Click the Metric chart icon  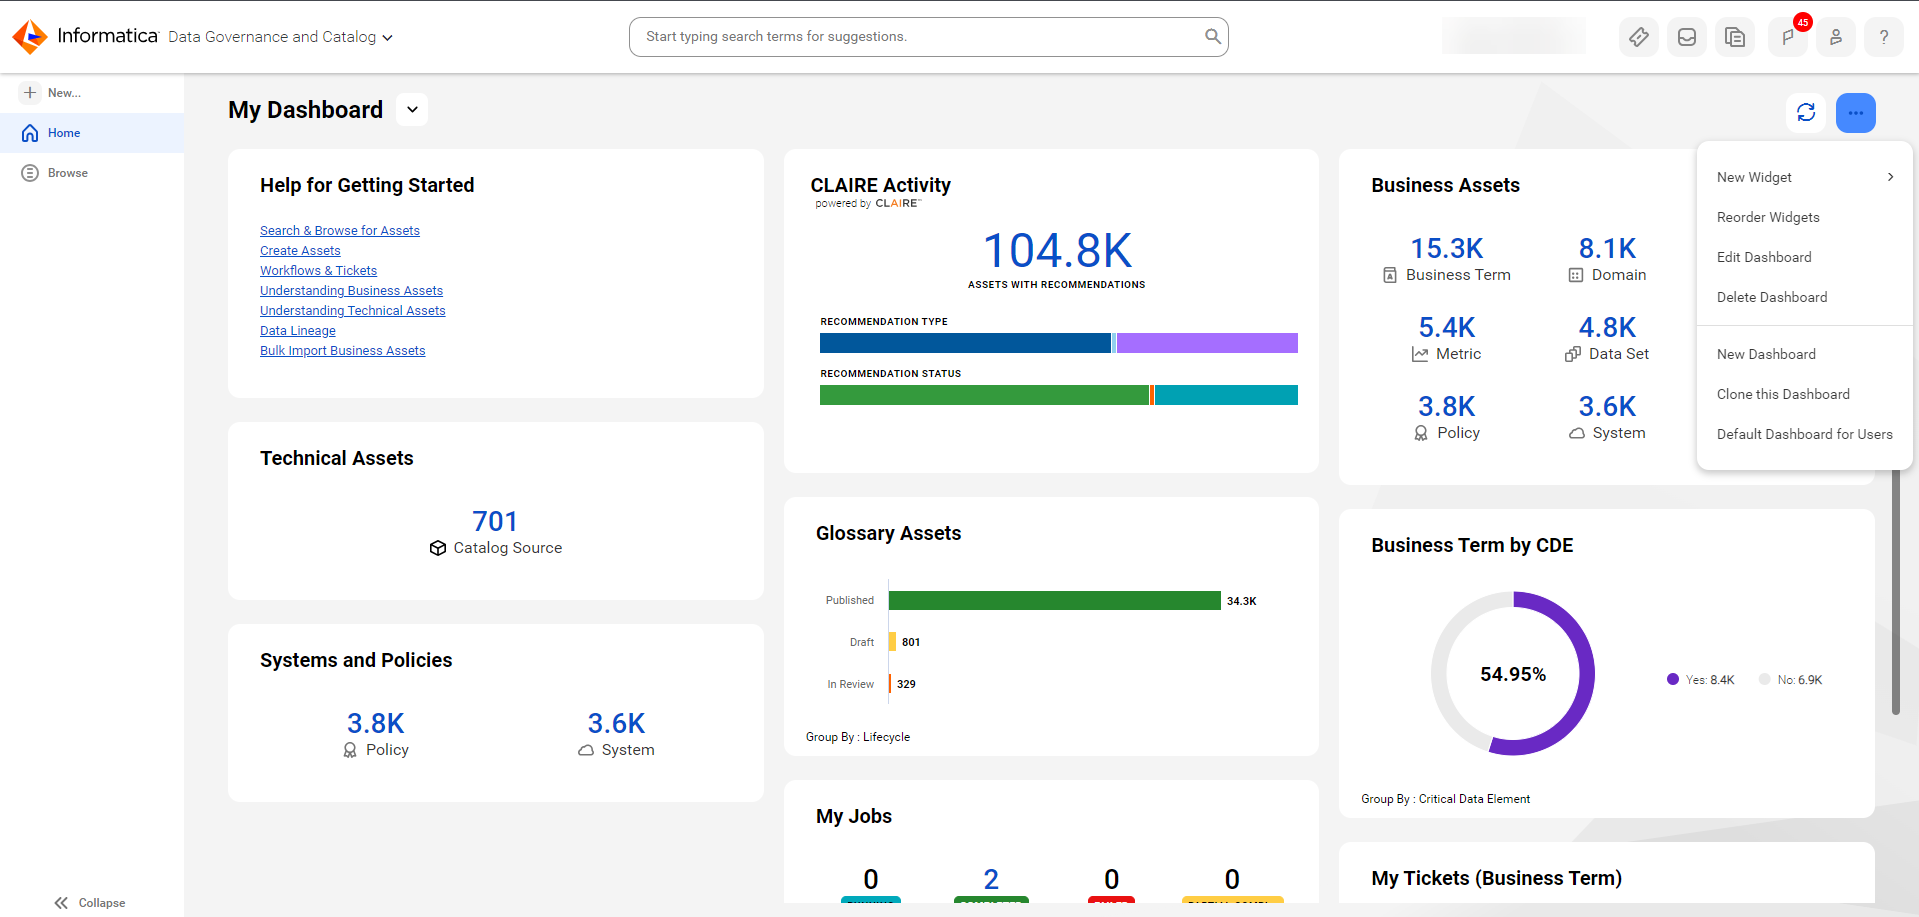pyautogui.click(x=1420, y=354)
